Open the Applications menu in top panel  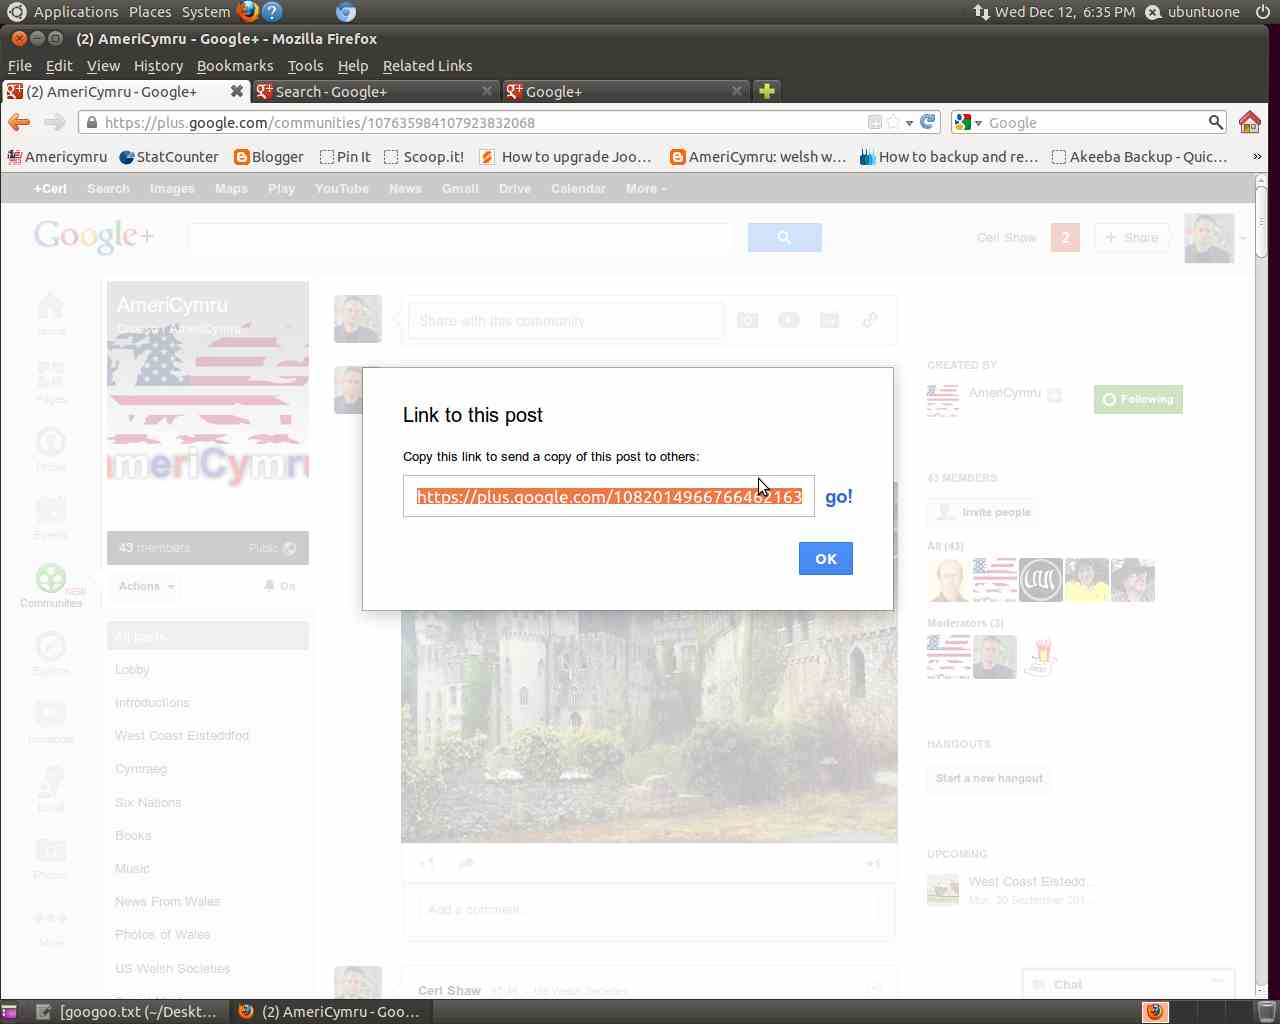[76, 12]
